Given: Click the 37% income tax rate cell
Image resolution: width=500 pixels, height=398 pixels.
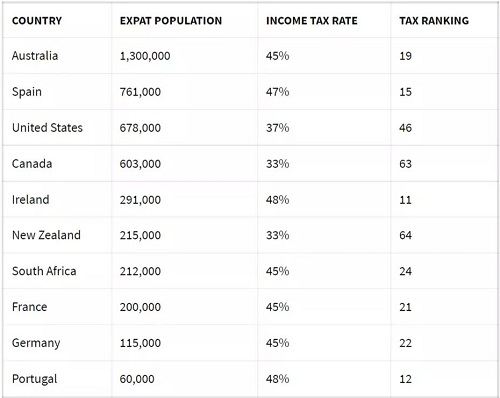Looking at the screenshot, I should click(277, 128).
